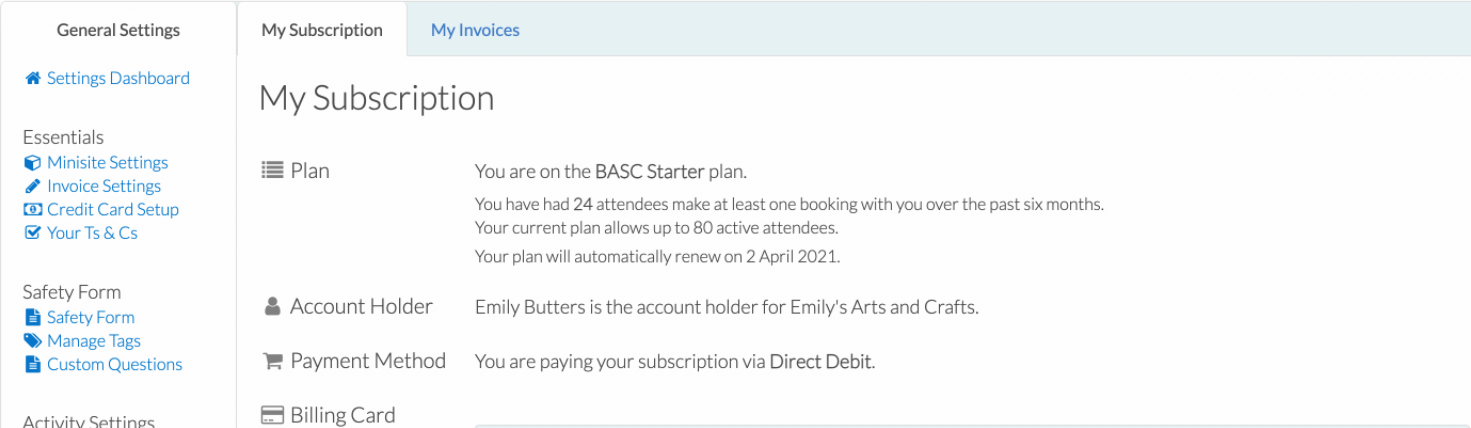Click the credit card icon beside Billing Card
1471x428 pixels.
click(x=272, y=415)
